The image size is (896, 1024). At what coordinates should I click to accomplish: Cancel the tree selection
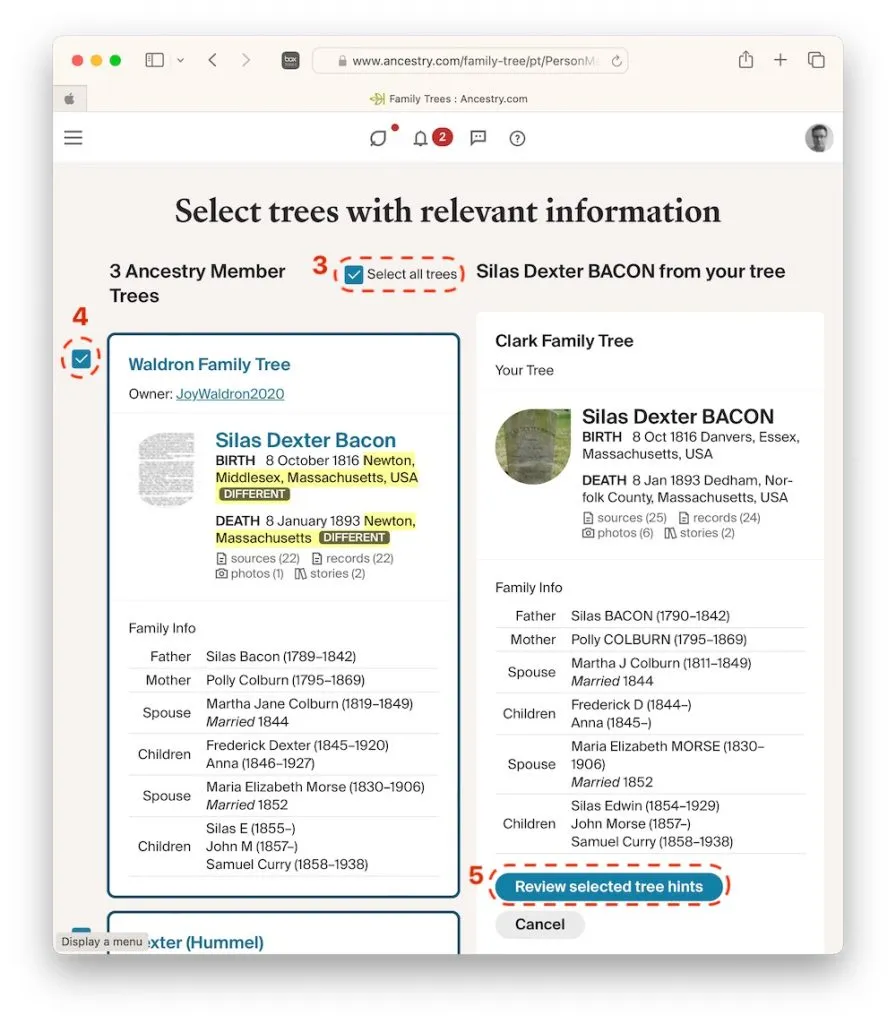click(x=539, y=924)
